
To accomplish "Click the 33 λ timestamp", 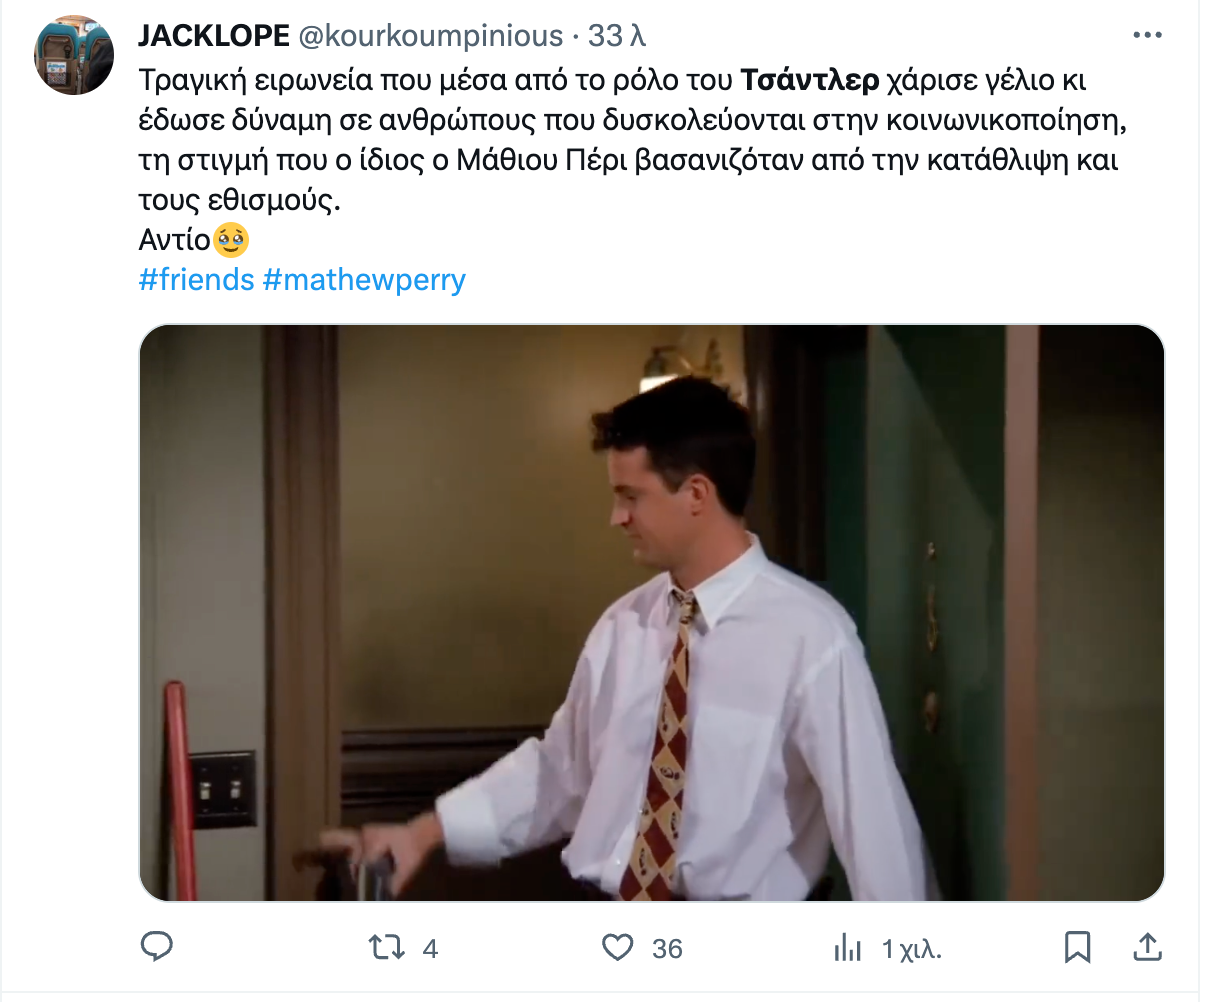I will point(616,36).
